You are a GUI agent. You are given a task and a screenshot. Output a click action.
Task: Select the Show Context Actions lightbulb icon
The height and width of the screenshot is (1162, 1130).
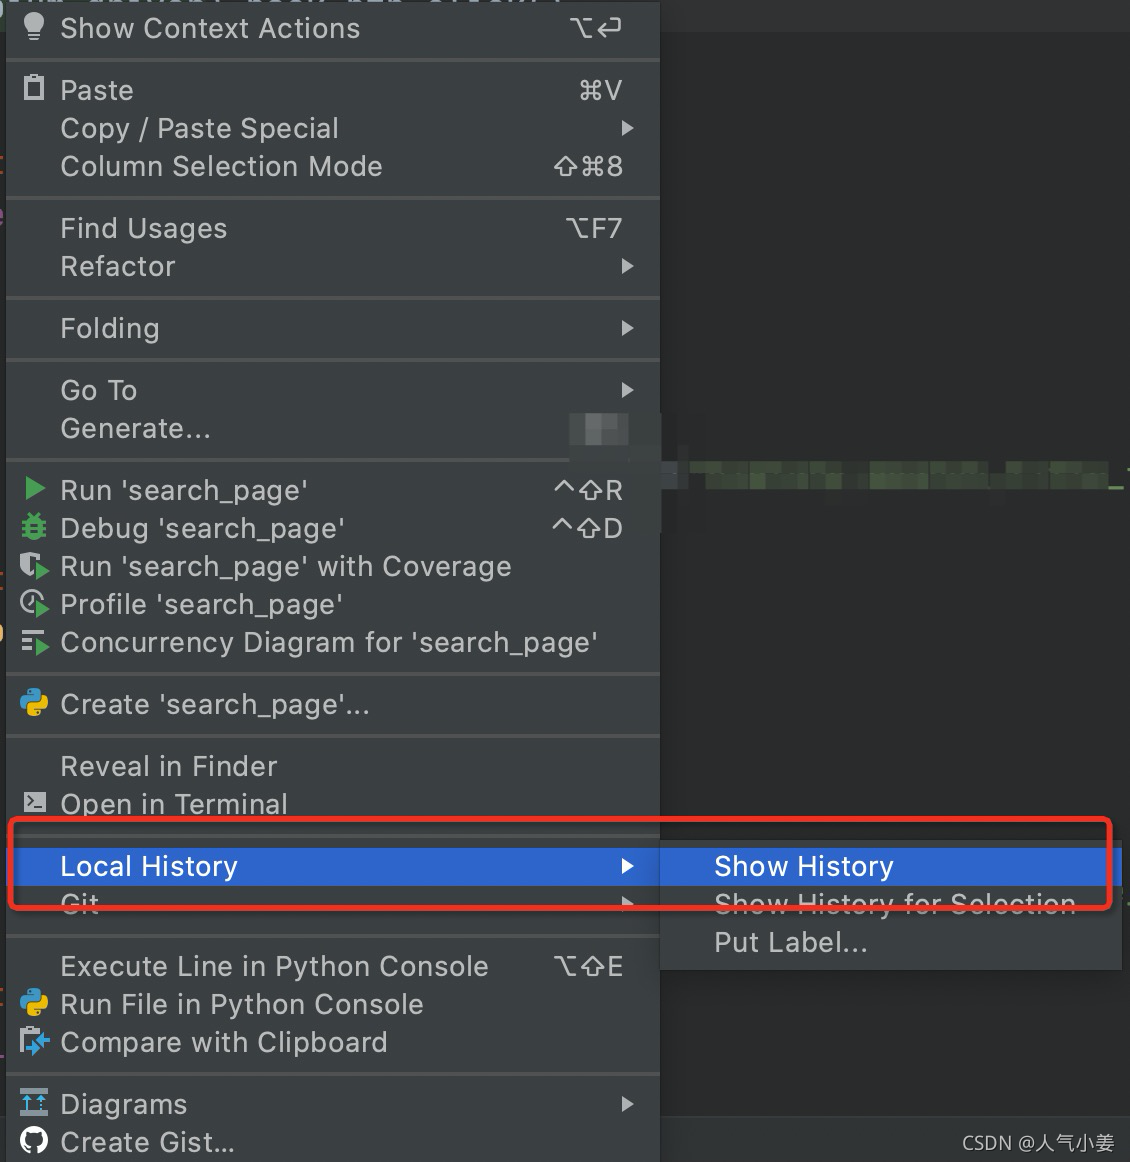click(33, 28)
